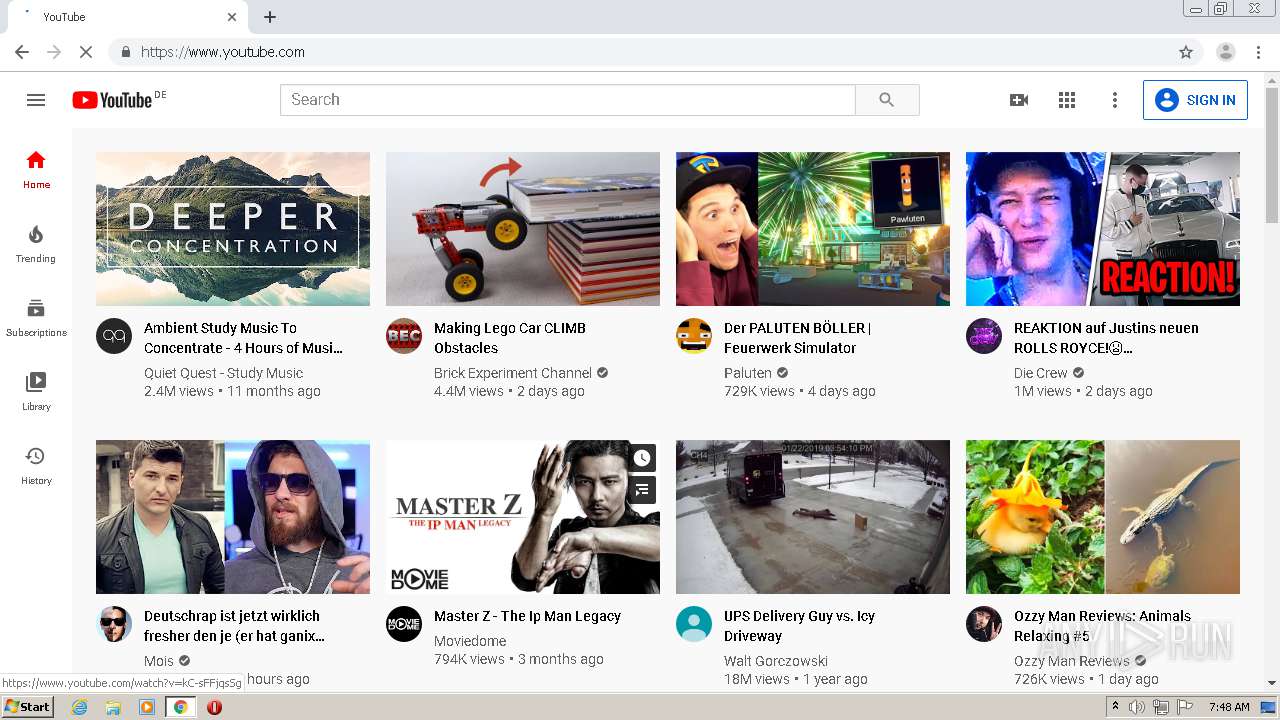Screen dimensions: 1280x720
Task: Open a new browser tab
Action: pyautogui.click(x=270, y=17)
